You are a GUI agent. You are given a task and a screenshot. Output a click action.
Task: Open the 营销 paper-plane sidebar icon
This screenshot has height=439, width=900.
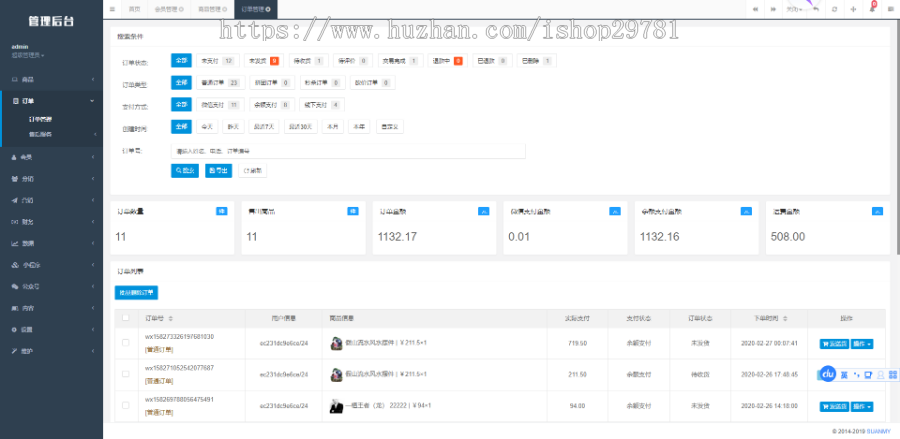[15, 200]
